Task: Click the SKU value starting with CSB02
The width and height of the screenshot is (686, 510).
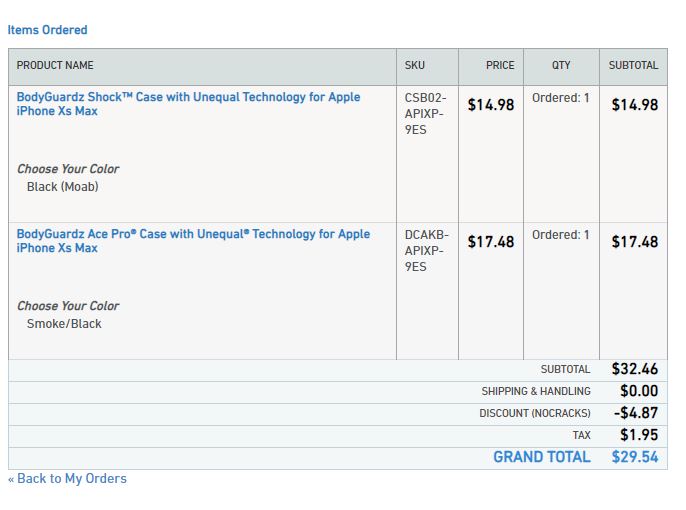Action: (426, 114)
